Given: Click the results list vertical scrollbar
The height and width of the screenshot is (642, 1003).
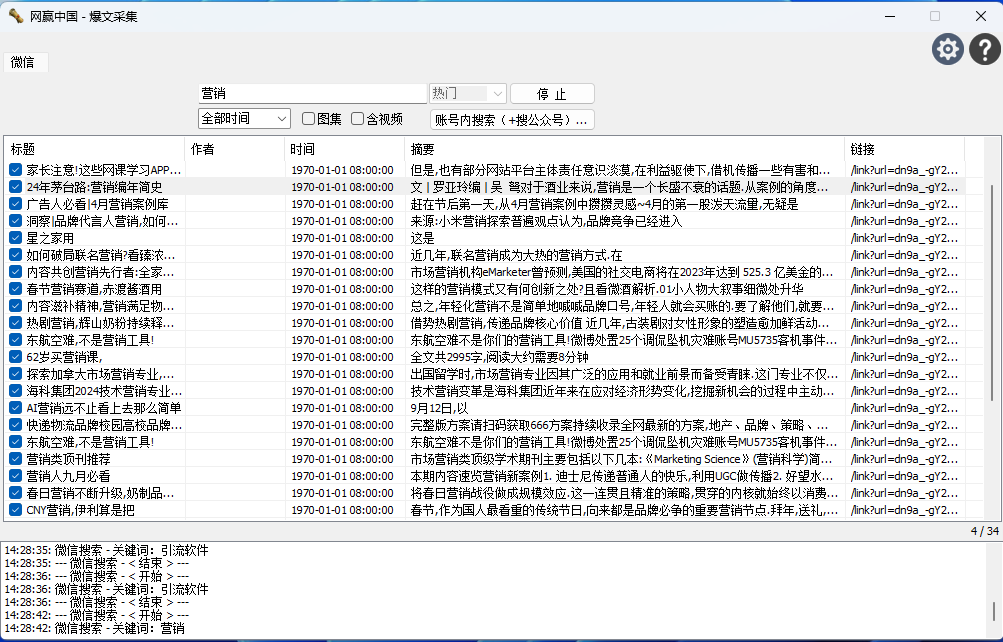Looking at the screenshot, I should click(x=992, y=300).
